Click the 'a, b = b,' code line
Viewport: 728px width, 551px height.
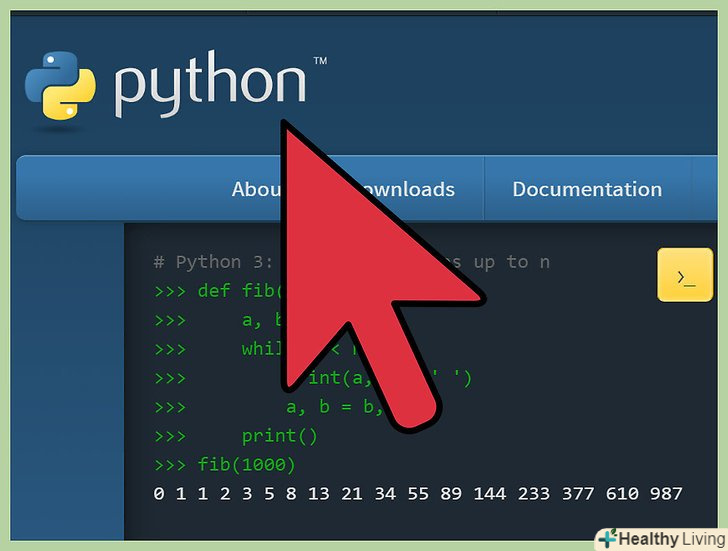(x=268, y=407)
